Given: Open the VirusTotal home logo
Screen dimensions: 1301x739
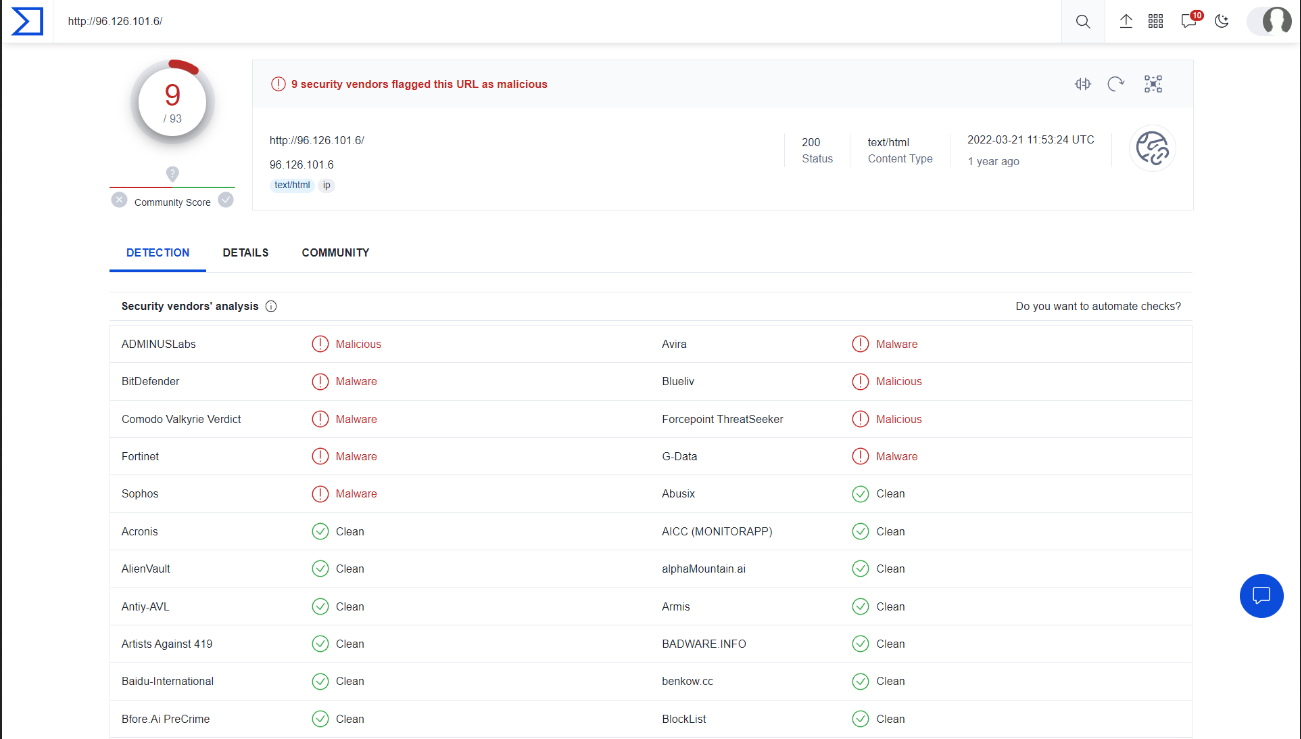Looking at the screenshot, I should 27,21.
